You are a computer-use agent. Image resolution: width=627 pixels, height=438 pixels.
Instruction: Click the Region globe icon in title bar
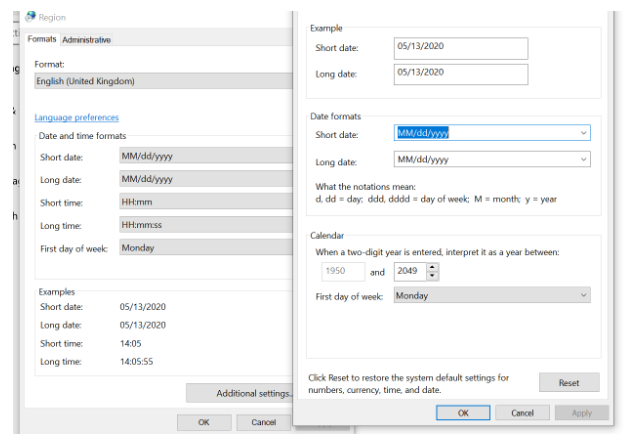tap(29, 17)
